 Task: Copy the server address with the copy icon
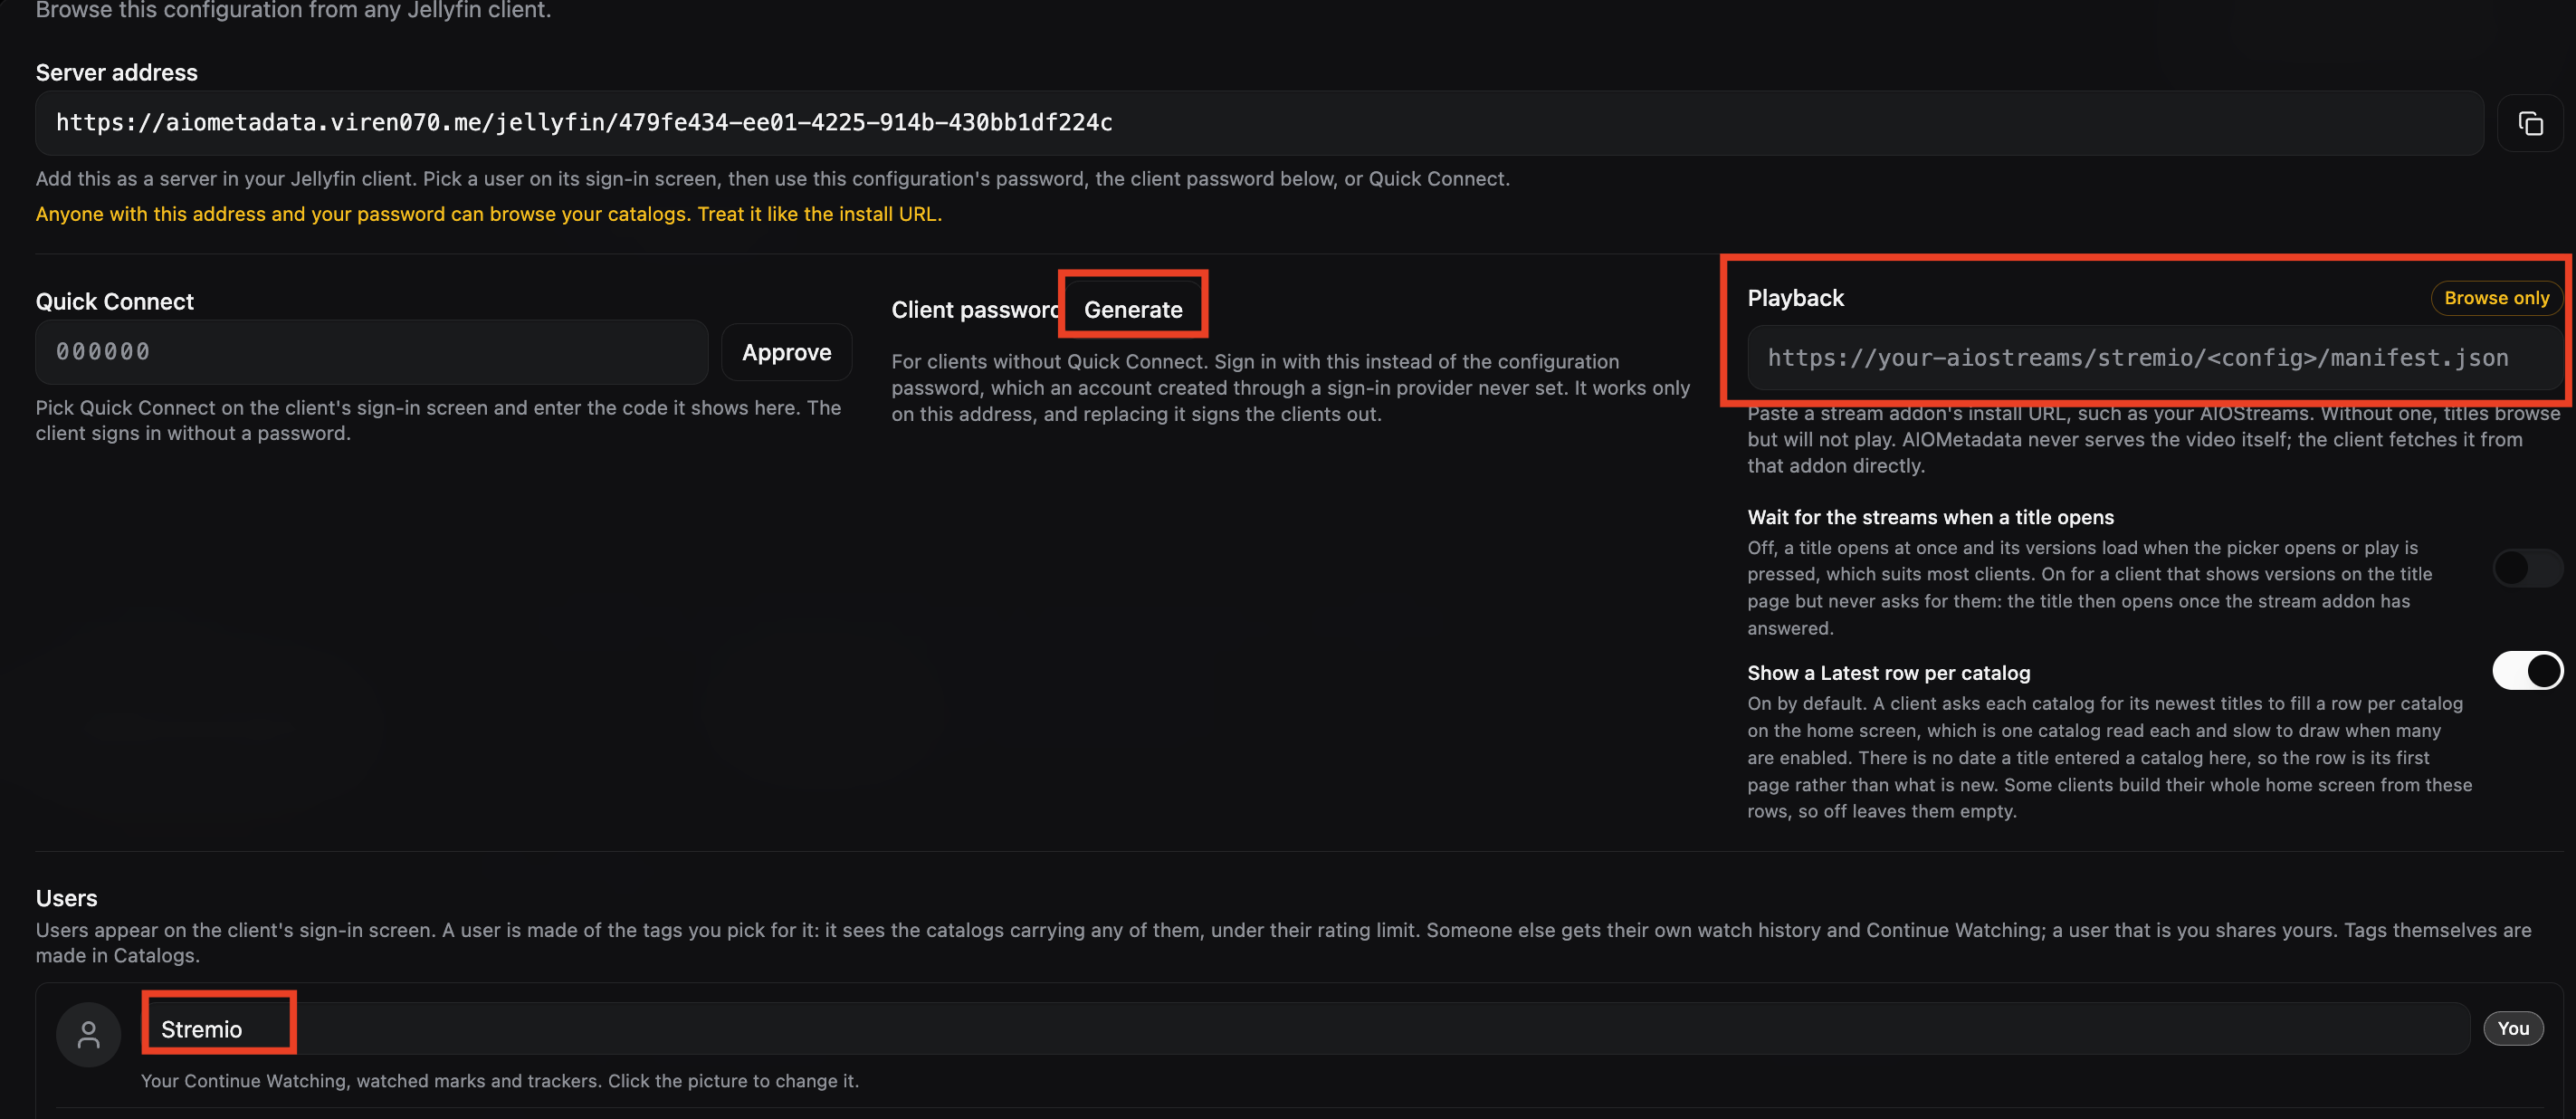(2530, 123)
